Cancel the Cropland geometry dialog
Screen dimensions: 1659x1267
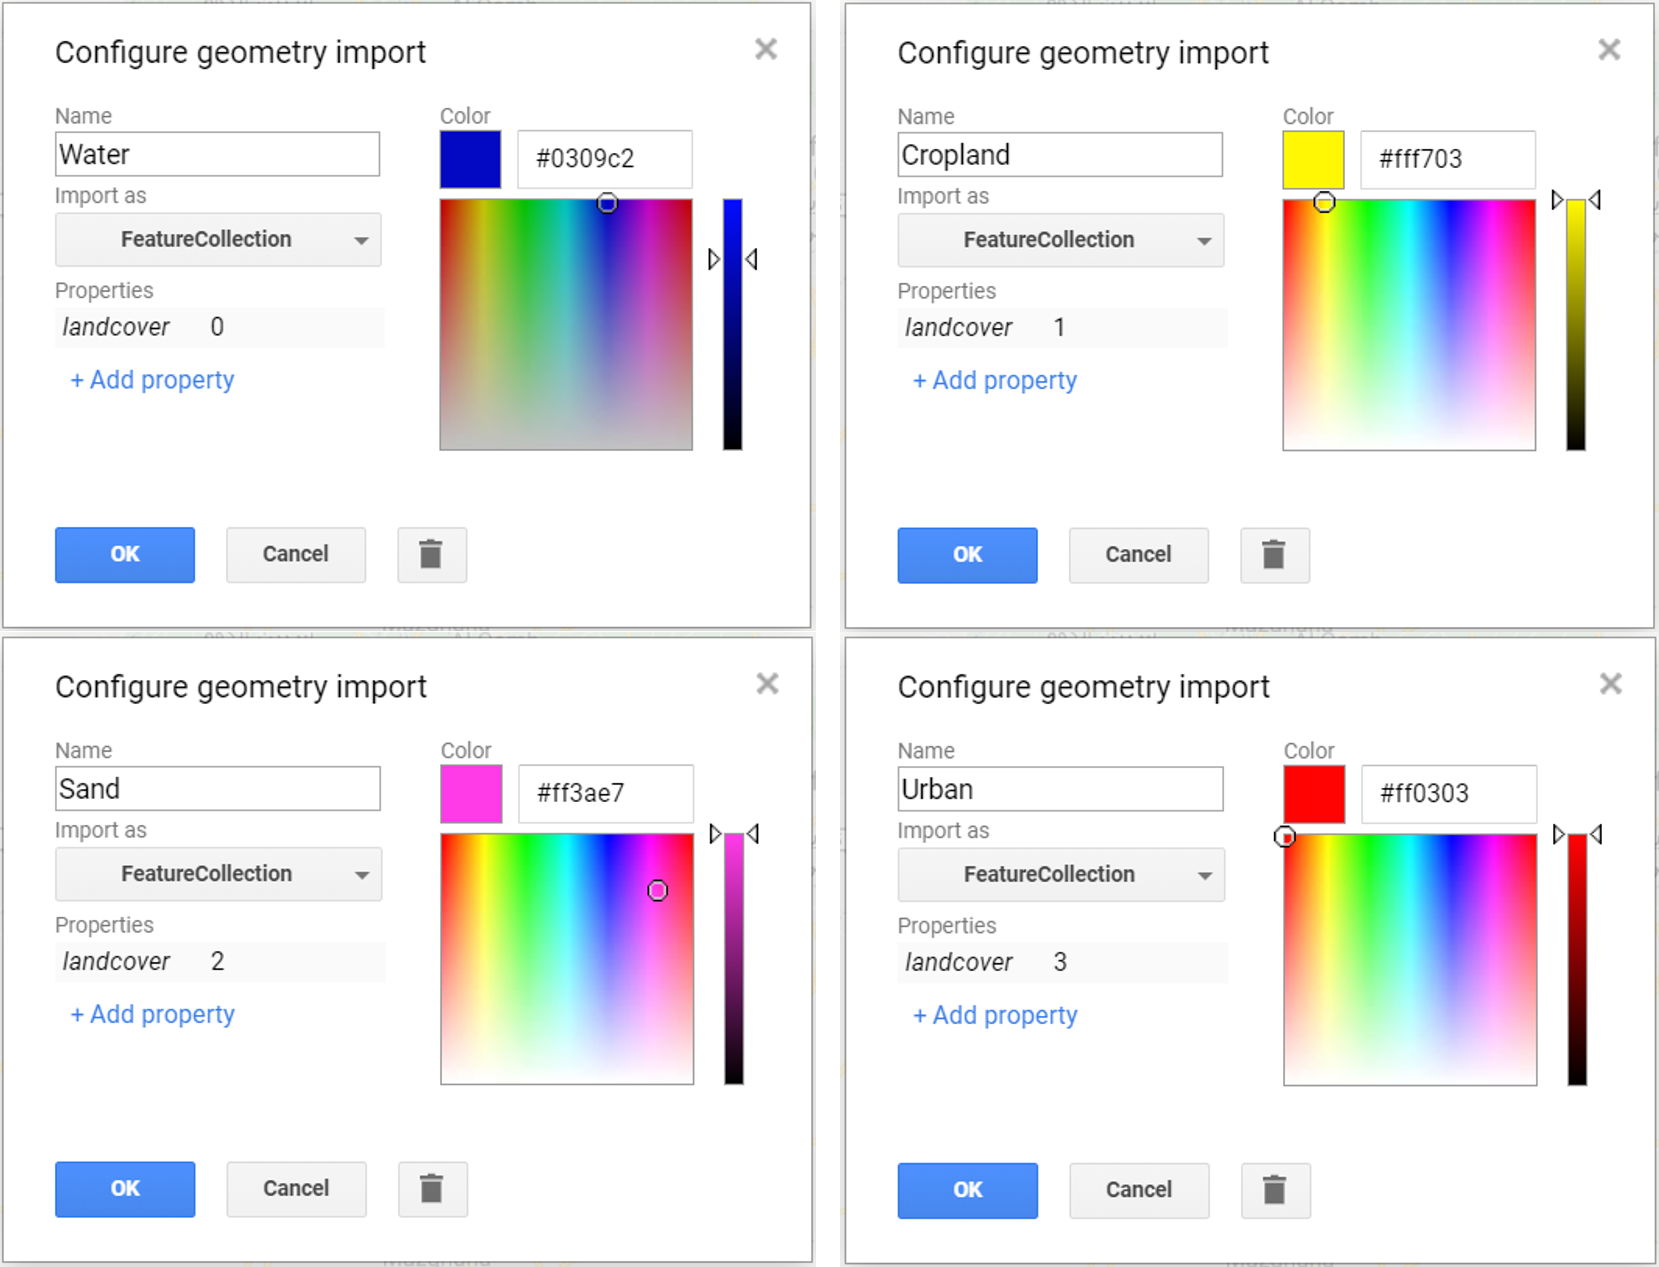(1139, 555)
